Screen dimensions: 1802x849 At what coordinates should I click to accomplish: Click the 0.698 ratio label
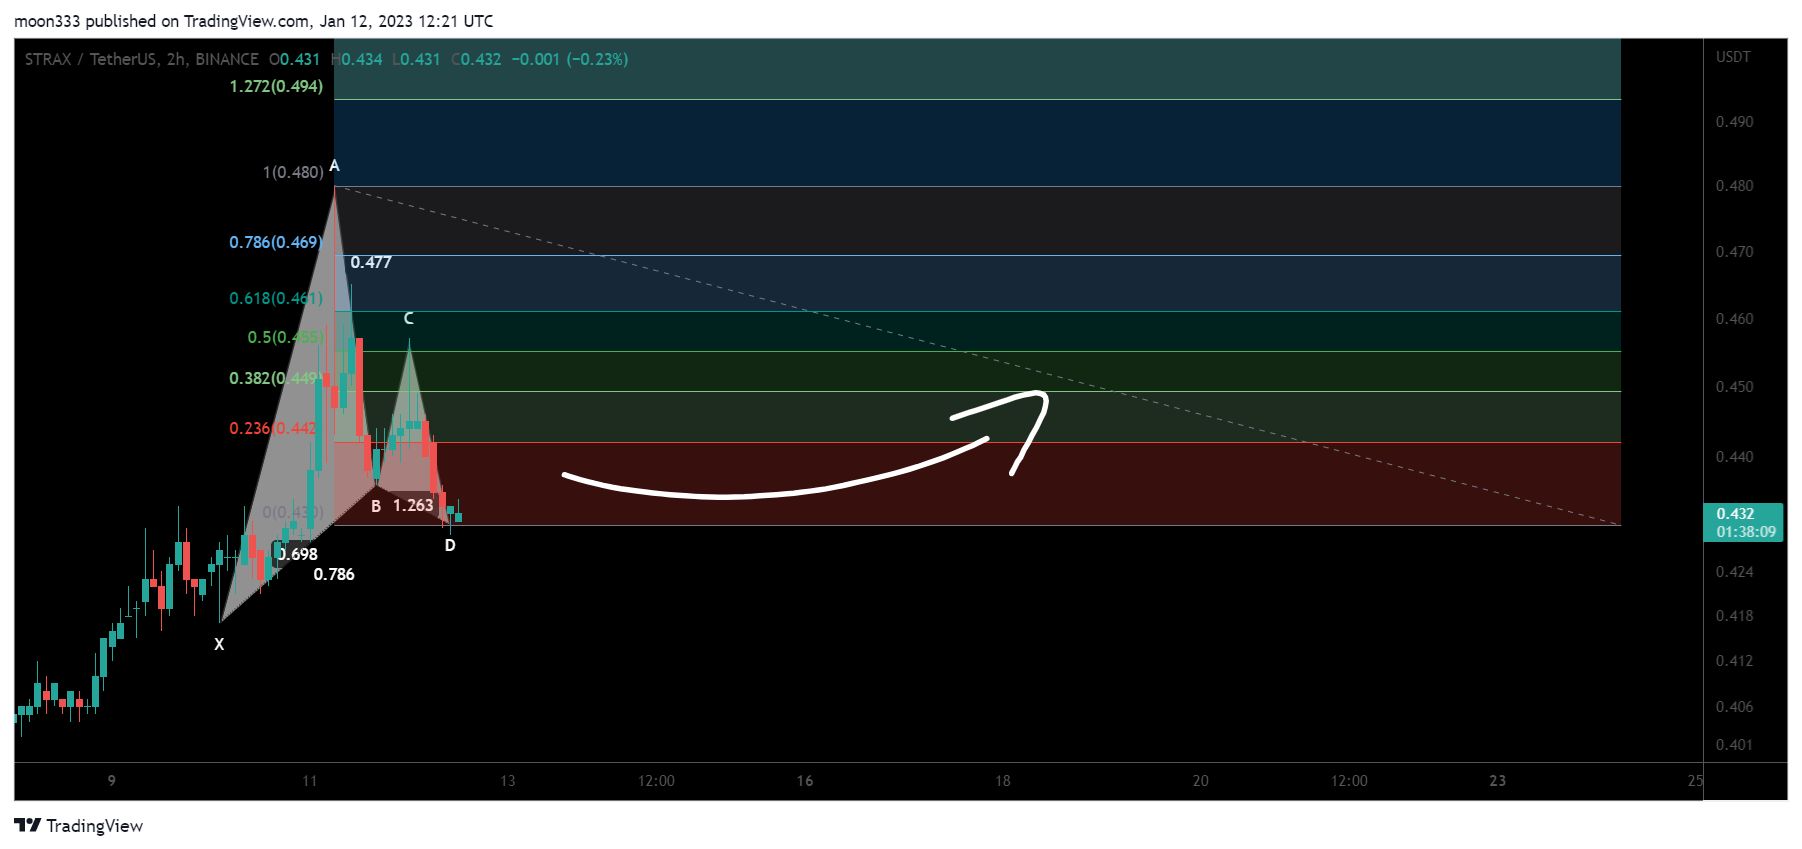pyautogui.click(x=298, y=554)
